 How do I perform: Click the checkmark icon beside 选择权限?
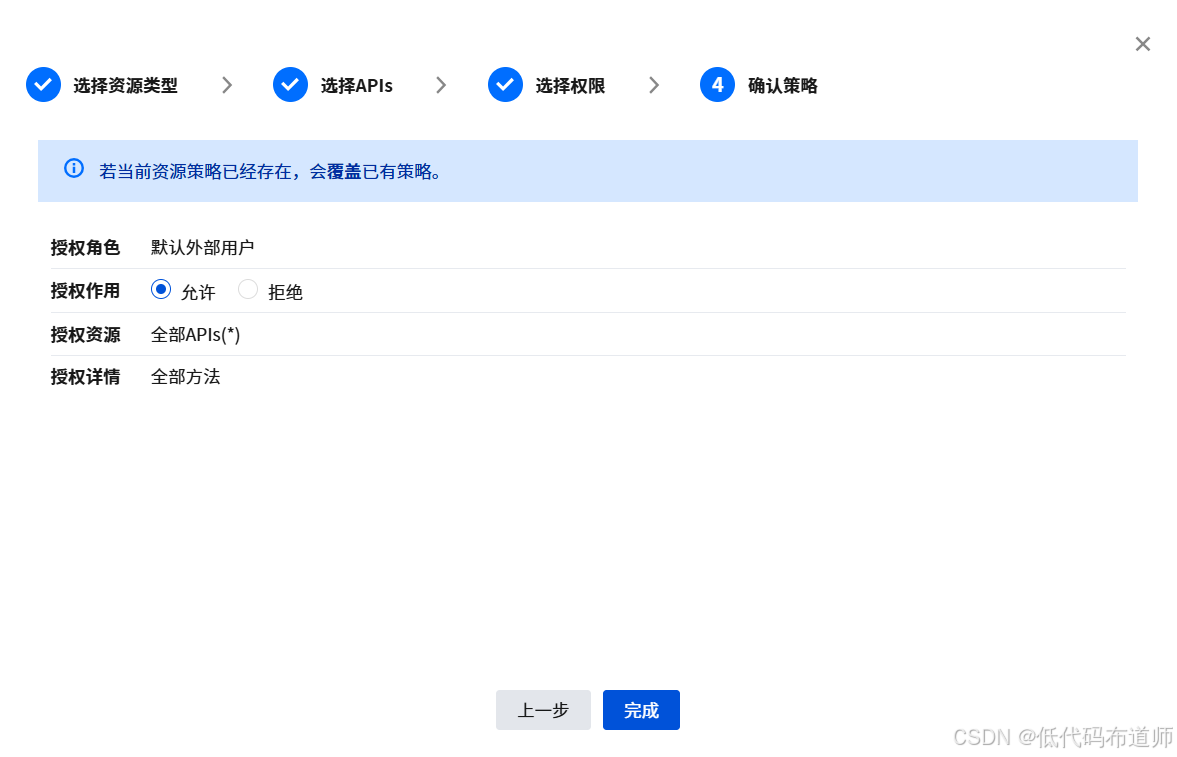[x=506, y=85]
